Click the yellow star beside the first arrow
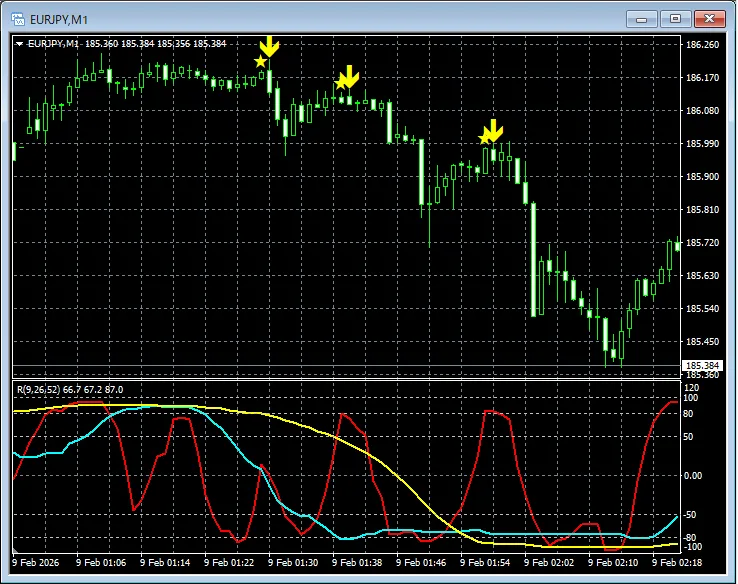 click(261, 62)
